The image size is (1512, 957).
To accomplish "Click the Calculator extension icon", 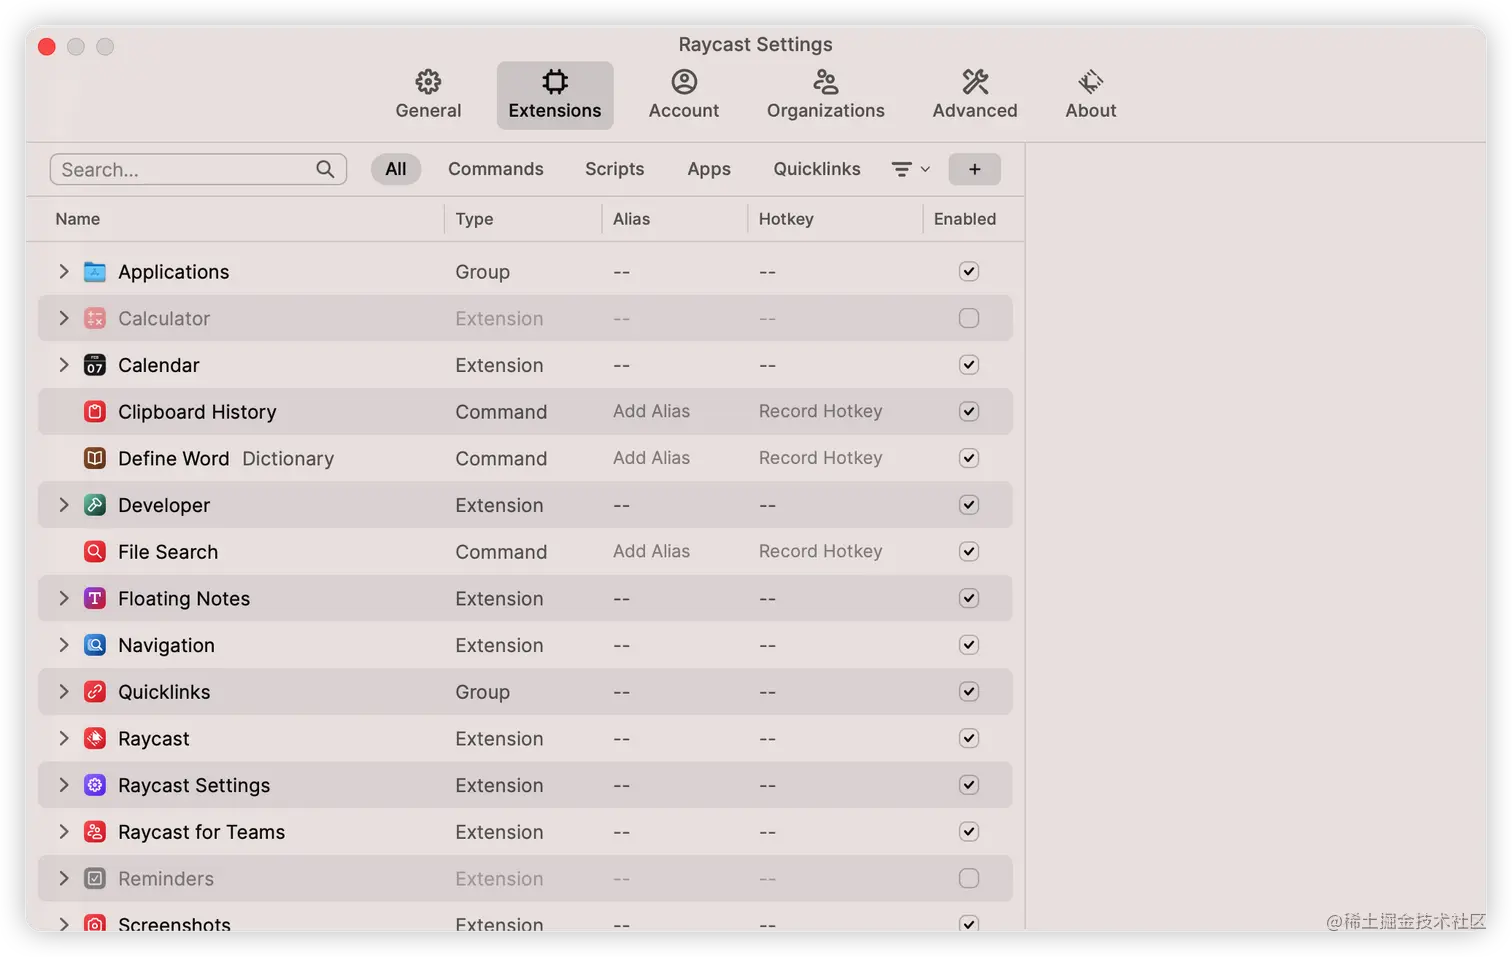I will [x=95, y=318].
